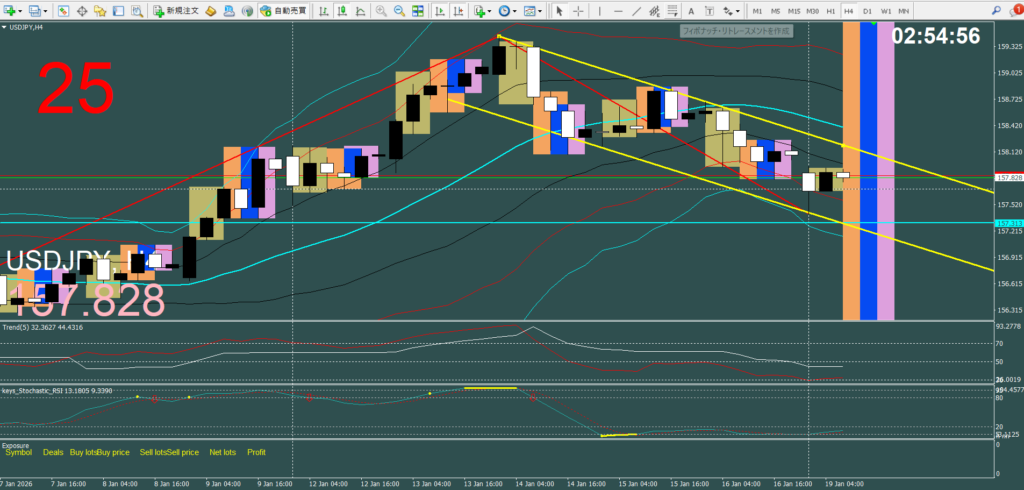Toggle chart auto-scroll to latest bar

click(436, 10)
